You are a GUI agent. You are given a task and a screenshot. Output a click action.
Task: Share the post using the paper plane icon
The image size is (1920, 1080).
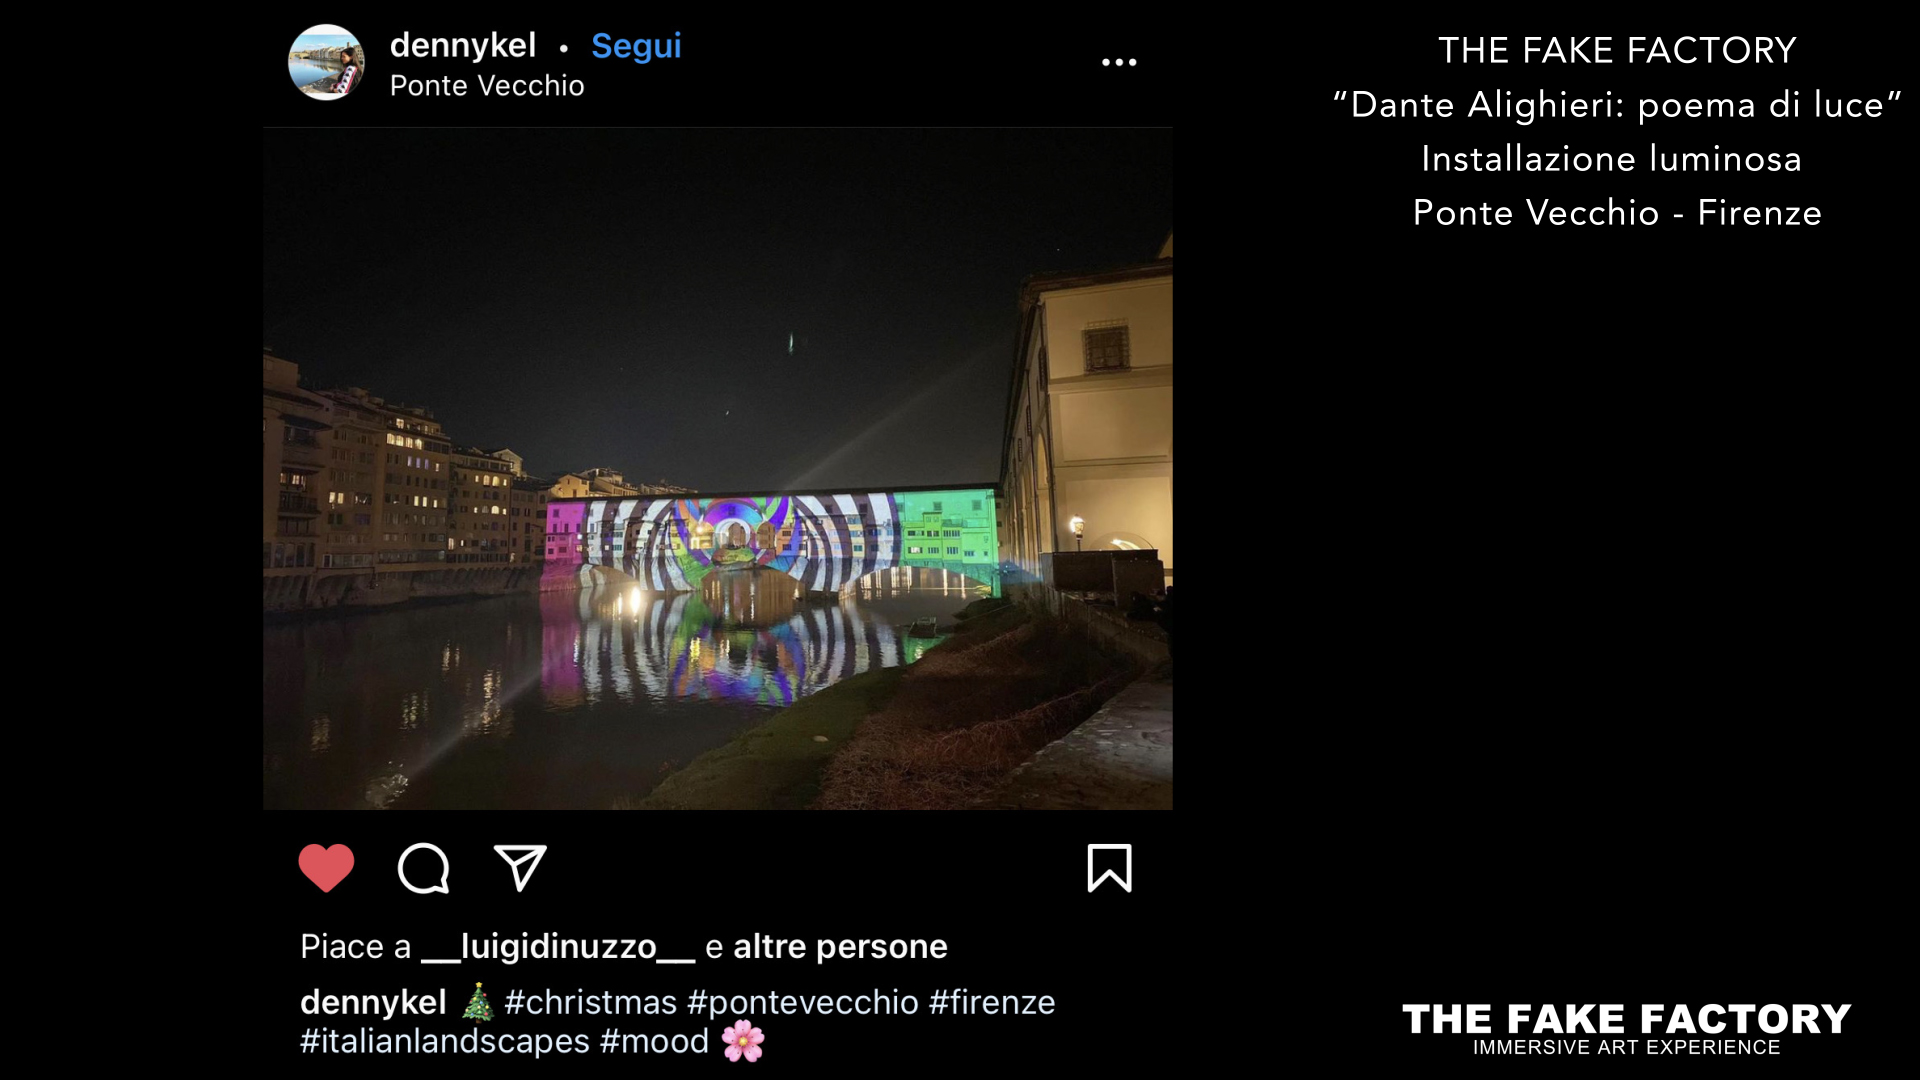pos(520,867)
